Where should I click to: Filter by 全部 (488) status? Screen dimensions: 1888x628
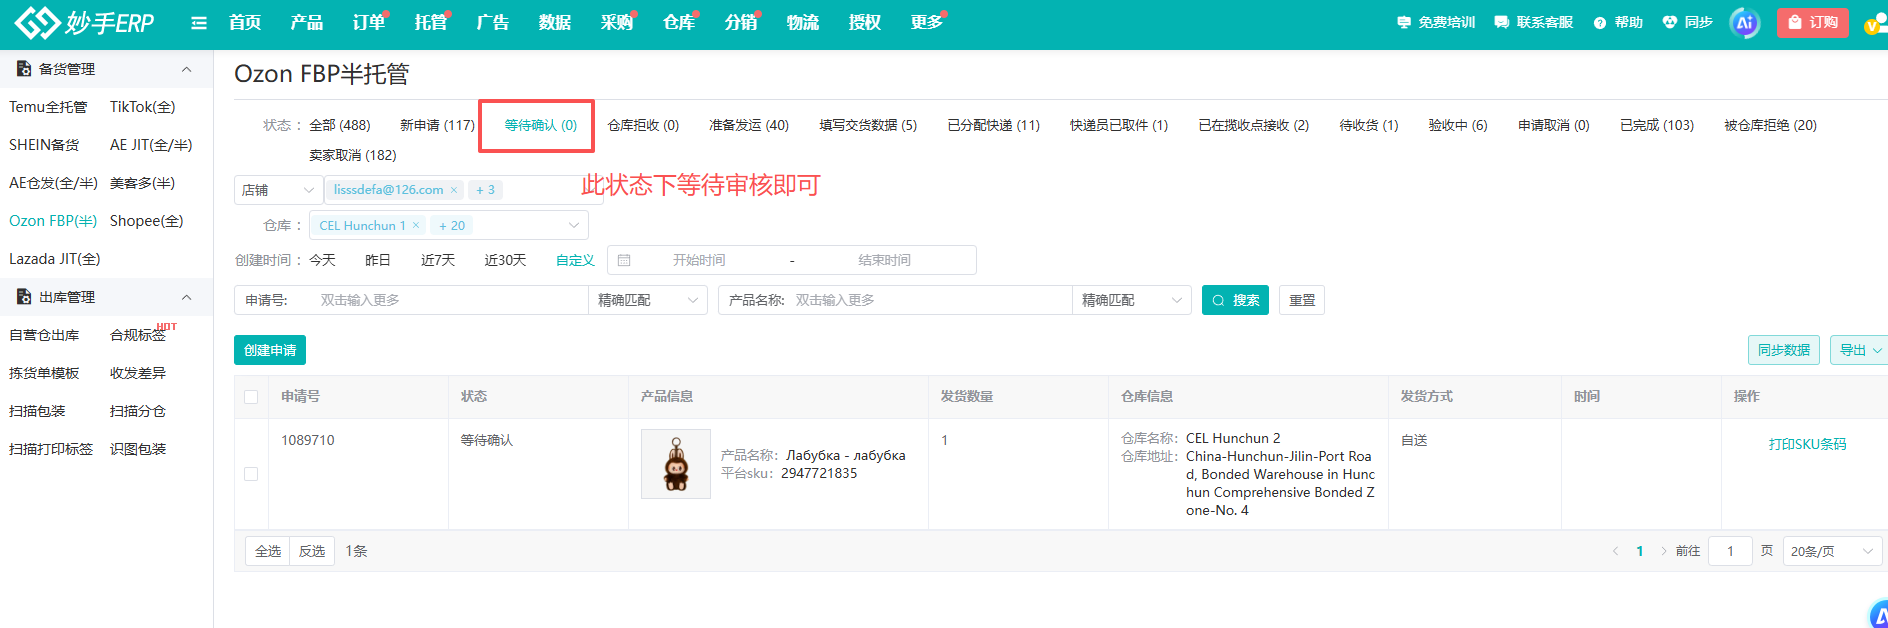[x=340, y=125]
